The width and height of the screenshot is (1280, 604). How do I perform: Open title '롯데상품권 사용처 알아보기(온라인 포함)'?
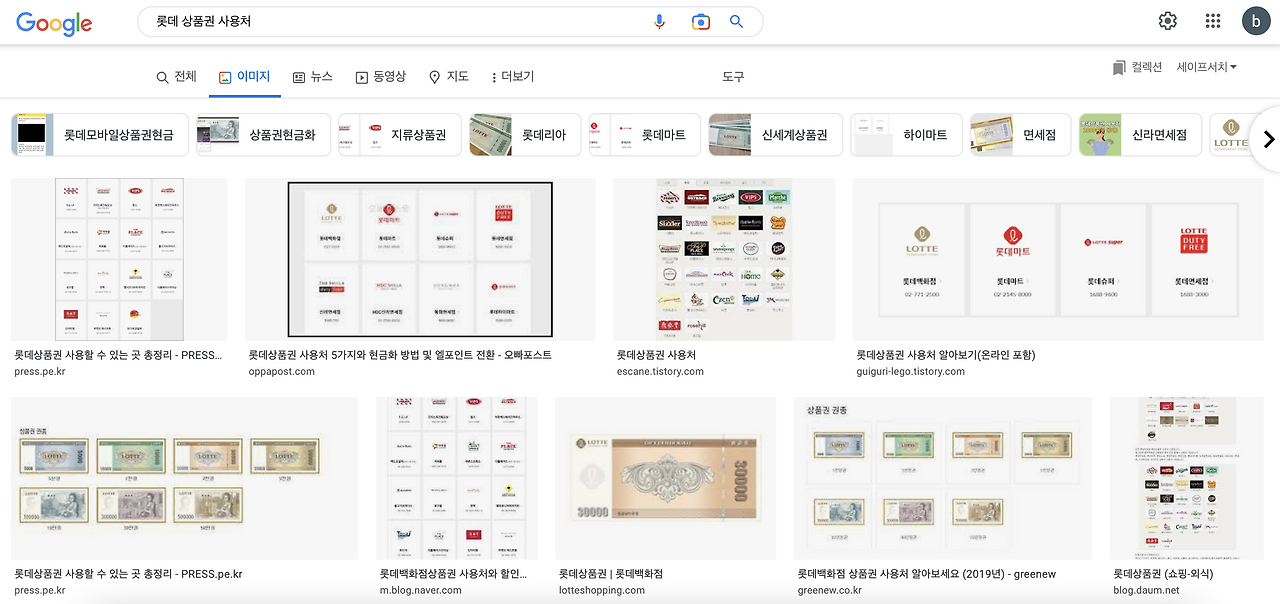(x=946, y=355)
